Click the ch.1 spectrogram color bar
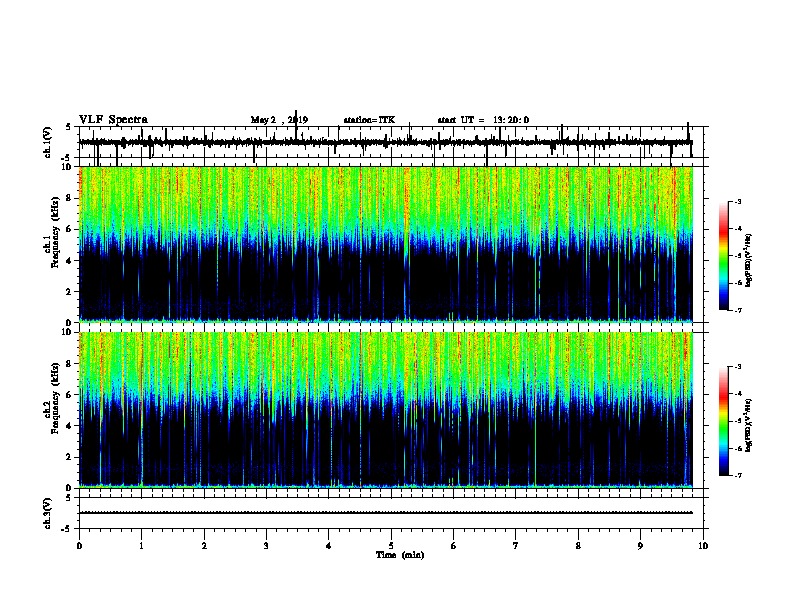Viewport: 792px width, 612px height. (x=723, y=256)
